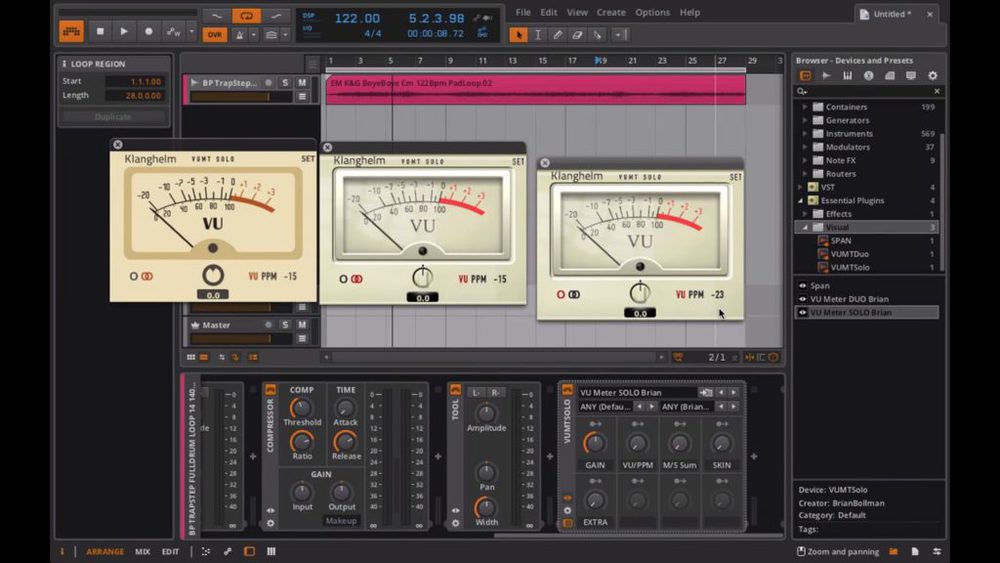Switch to the EDIT view
Image resolution: width=1000 pixels, height=563 pixels.
pyautogui.click(x=170, y=552)
